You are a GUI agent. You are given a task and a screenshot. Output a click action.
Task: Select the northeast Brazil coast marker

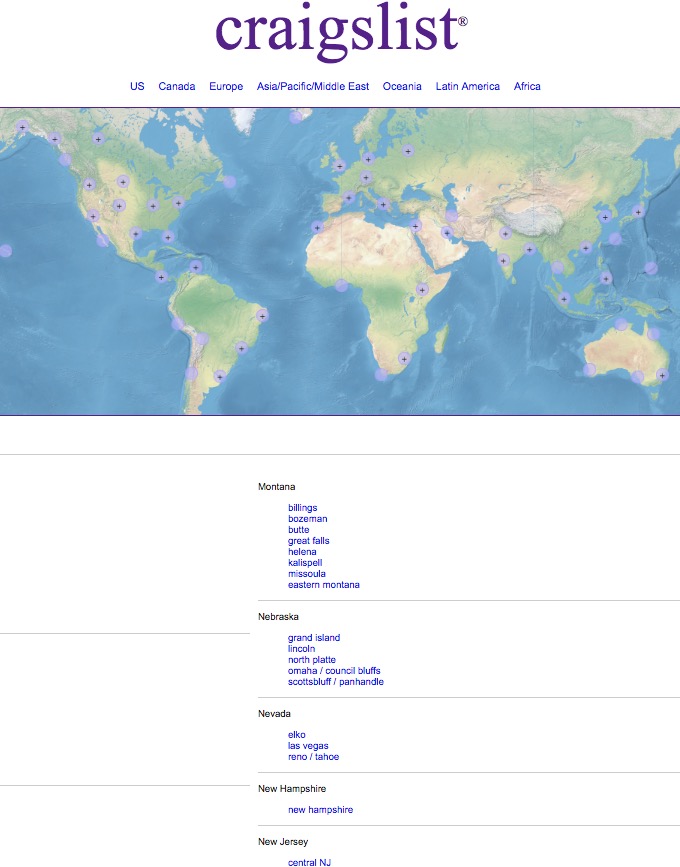(x=262, y=316)
